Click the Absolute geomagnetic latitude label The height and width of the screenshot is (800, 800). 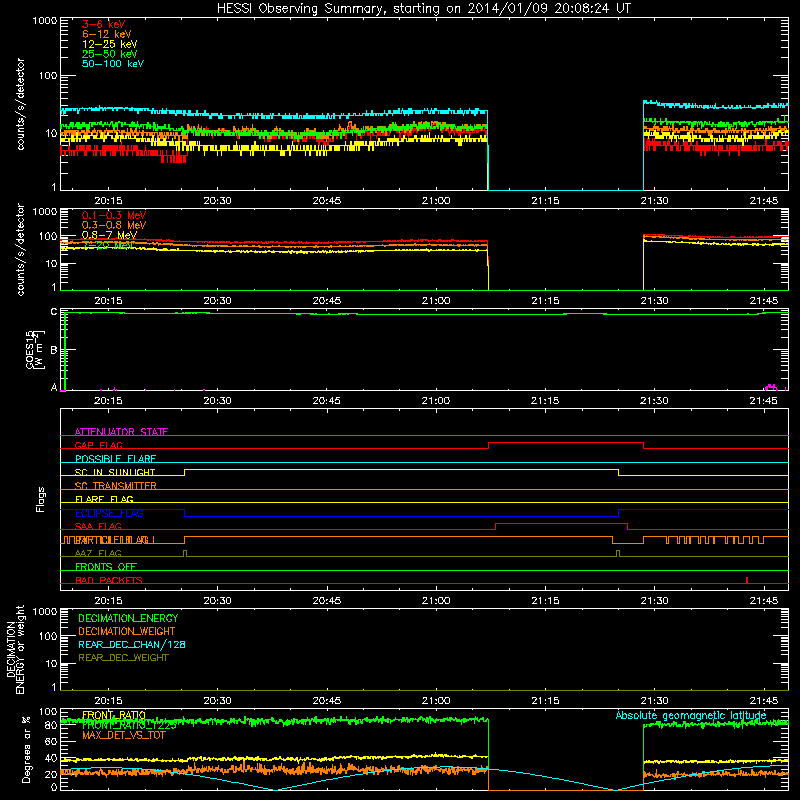691,716
